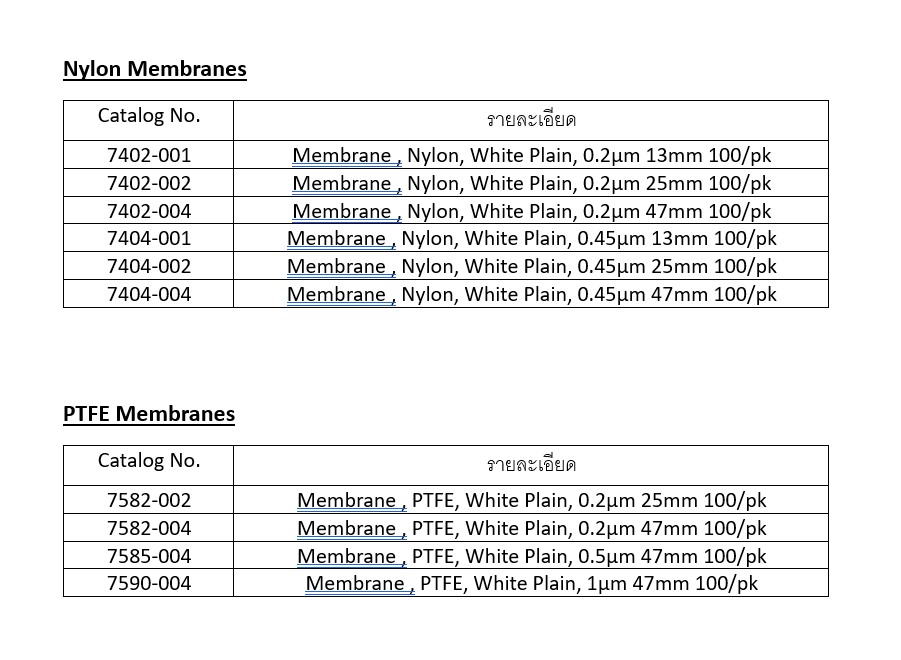Click the PTFE 0.2µm 25mm description

[x=531, y=500]
